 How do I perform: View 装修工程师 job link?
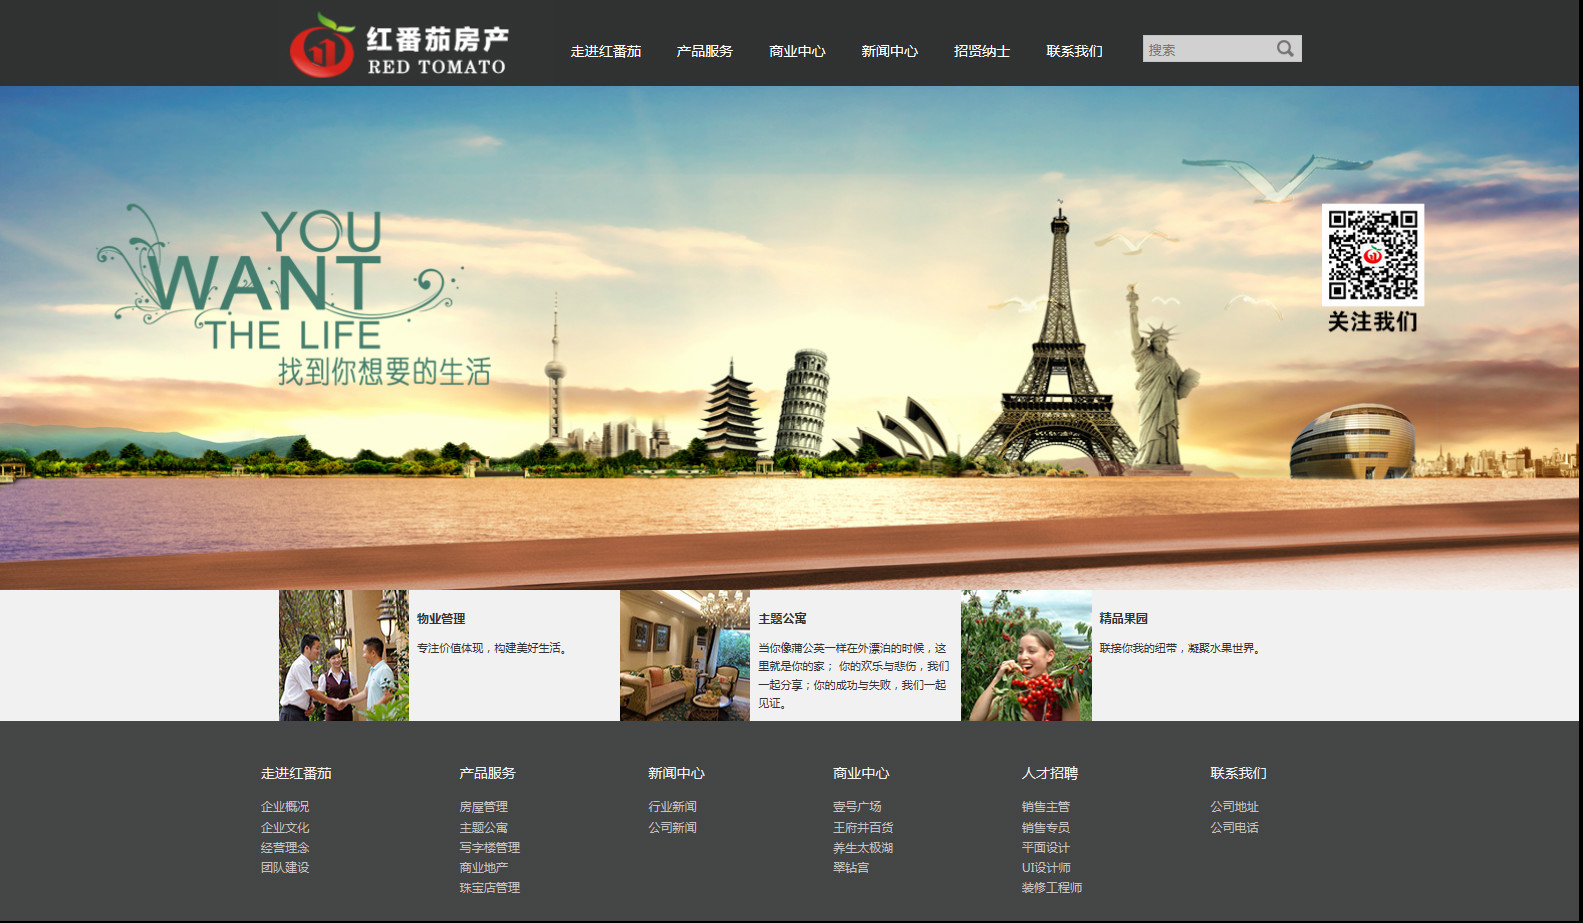click(x=1052, y=888)
